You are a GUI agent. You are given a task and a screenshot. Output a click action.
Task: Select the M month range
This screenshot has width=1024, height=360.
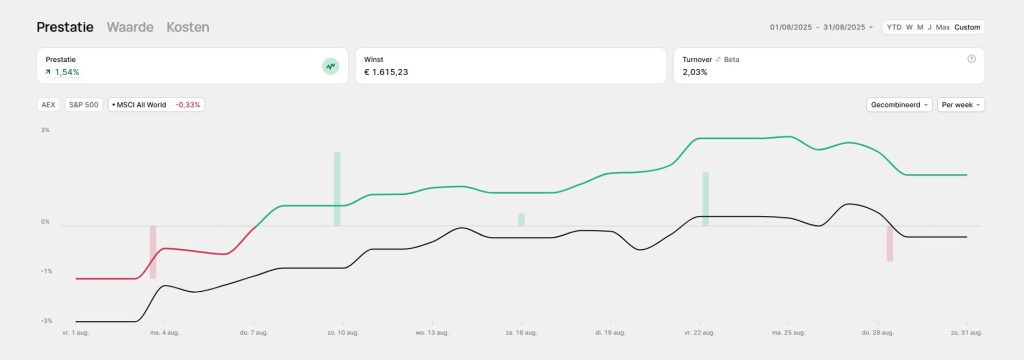click(x=920, y=27)
